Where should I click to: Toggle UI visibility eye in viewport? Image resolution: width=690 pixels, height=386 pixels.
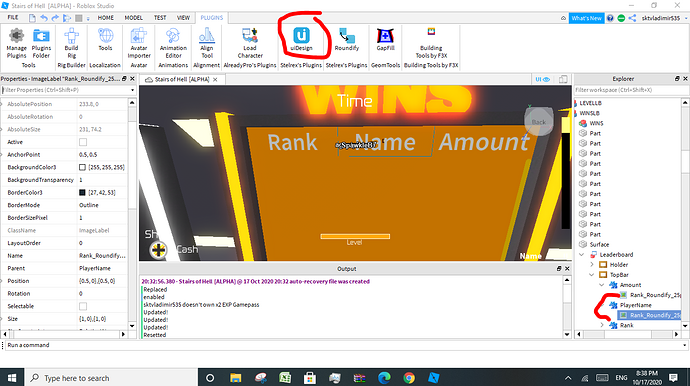pyautogui.click(x=543, y=79)
